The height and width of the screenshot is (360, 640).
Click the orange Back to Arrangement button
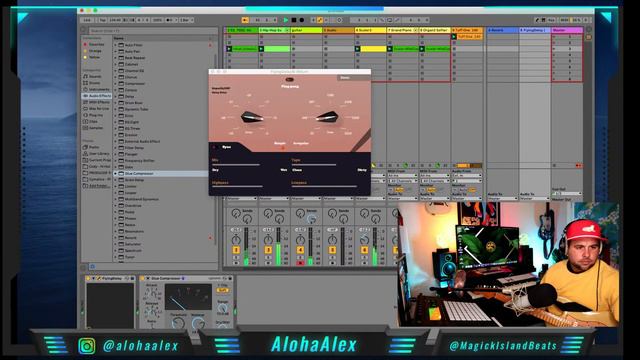tap(245, 20)
